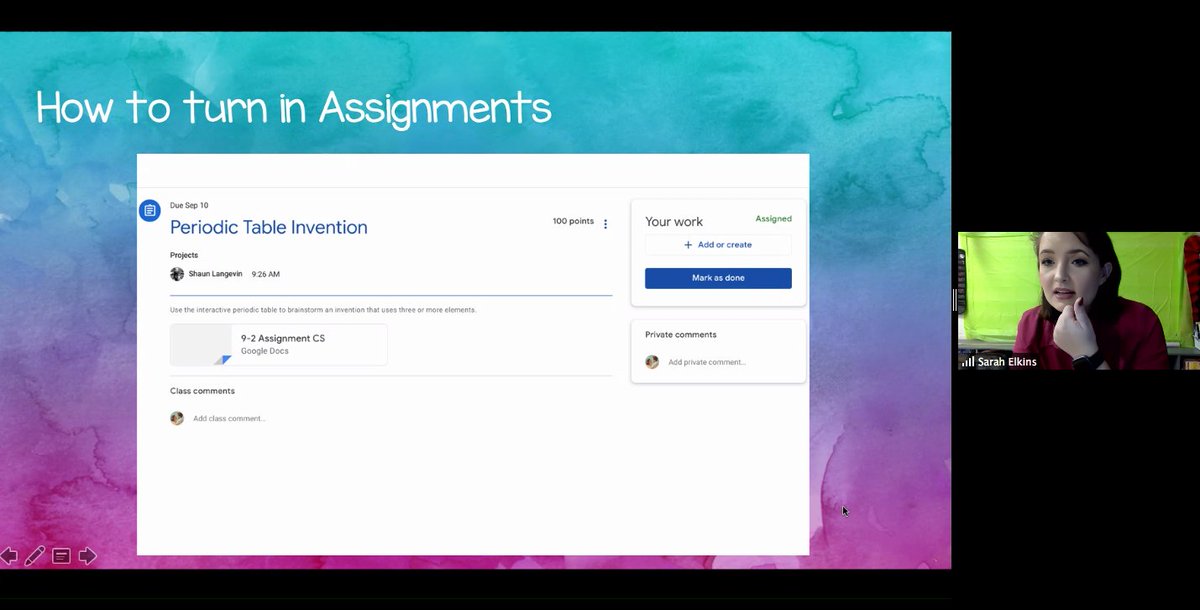Click the How to turn in Assignments title
1200x610 pixels.
click(294, 108)
